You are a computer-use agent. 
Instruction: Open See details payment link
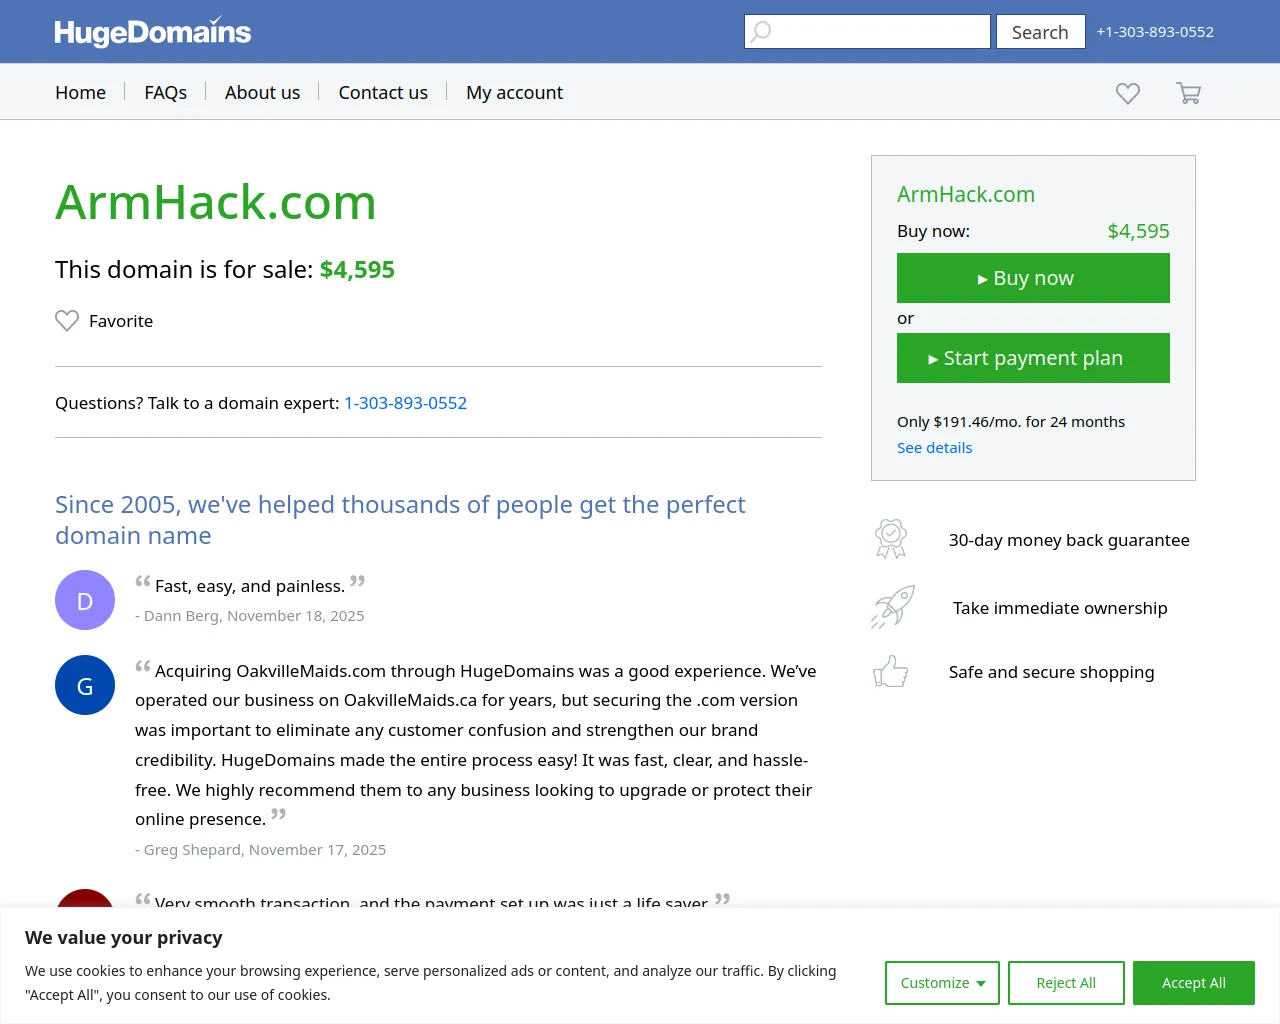point(934,448)
